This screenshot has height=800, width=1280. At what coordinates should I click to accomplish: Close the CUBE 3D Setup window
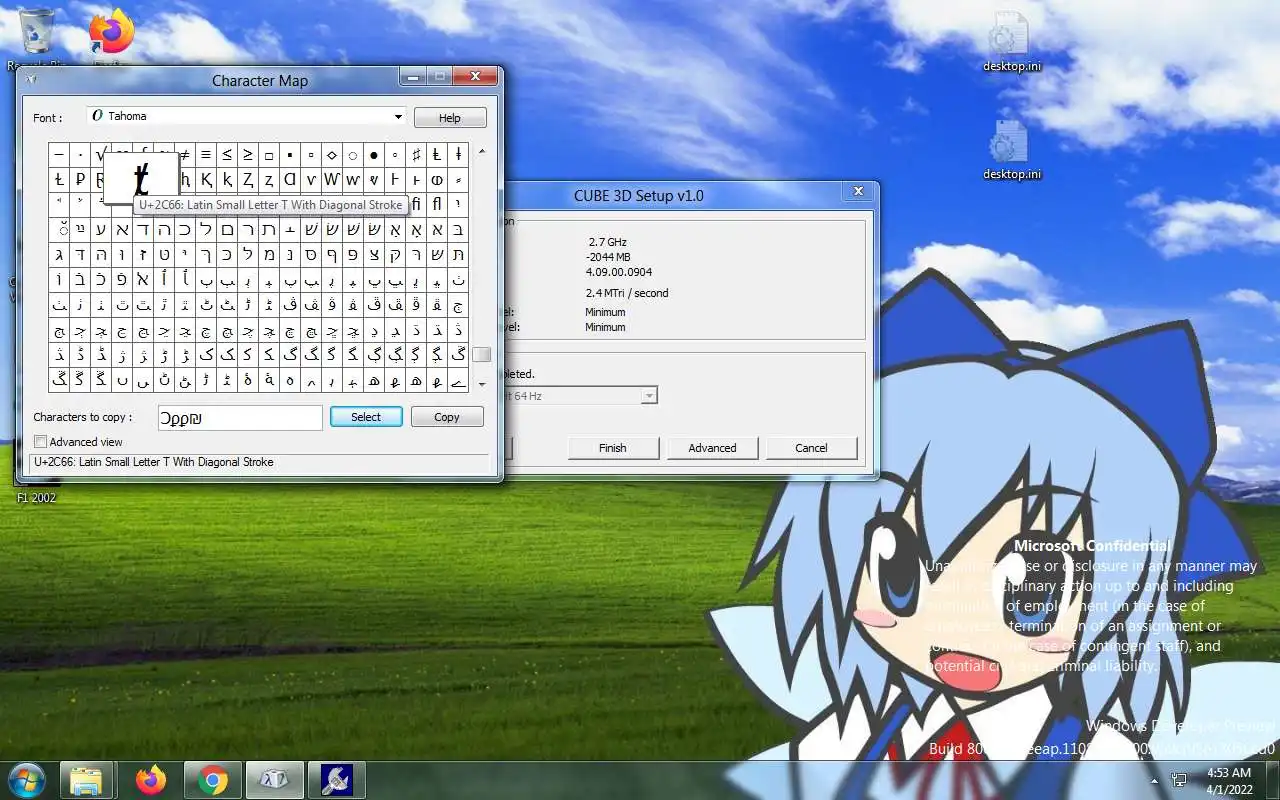coord(858,192)
